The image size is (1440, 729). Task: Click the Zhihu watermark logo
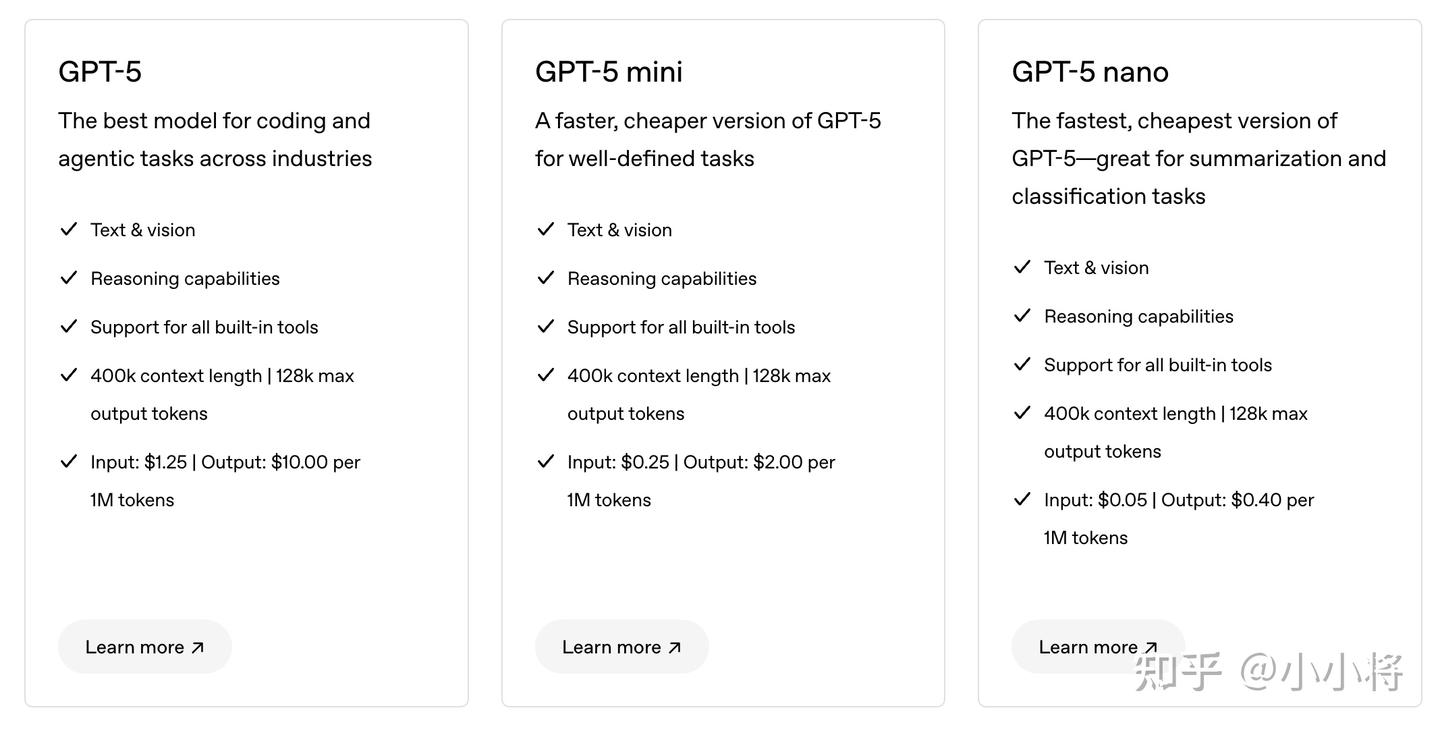(1178, 672)
